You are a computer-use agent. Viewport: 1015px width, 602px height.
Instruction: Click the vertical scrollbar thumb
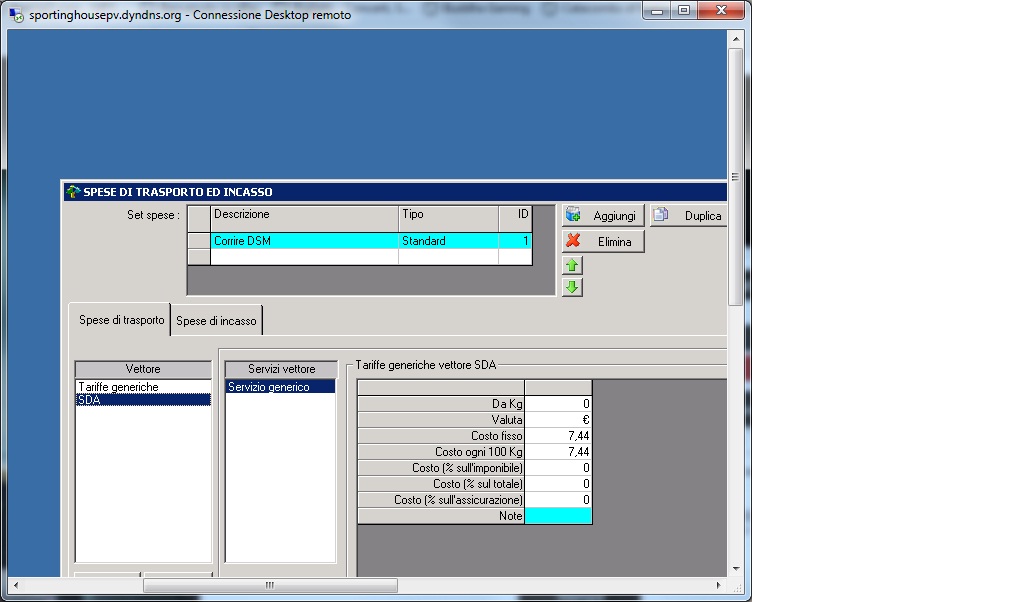tap(735, 176)
